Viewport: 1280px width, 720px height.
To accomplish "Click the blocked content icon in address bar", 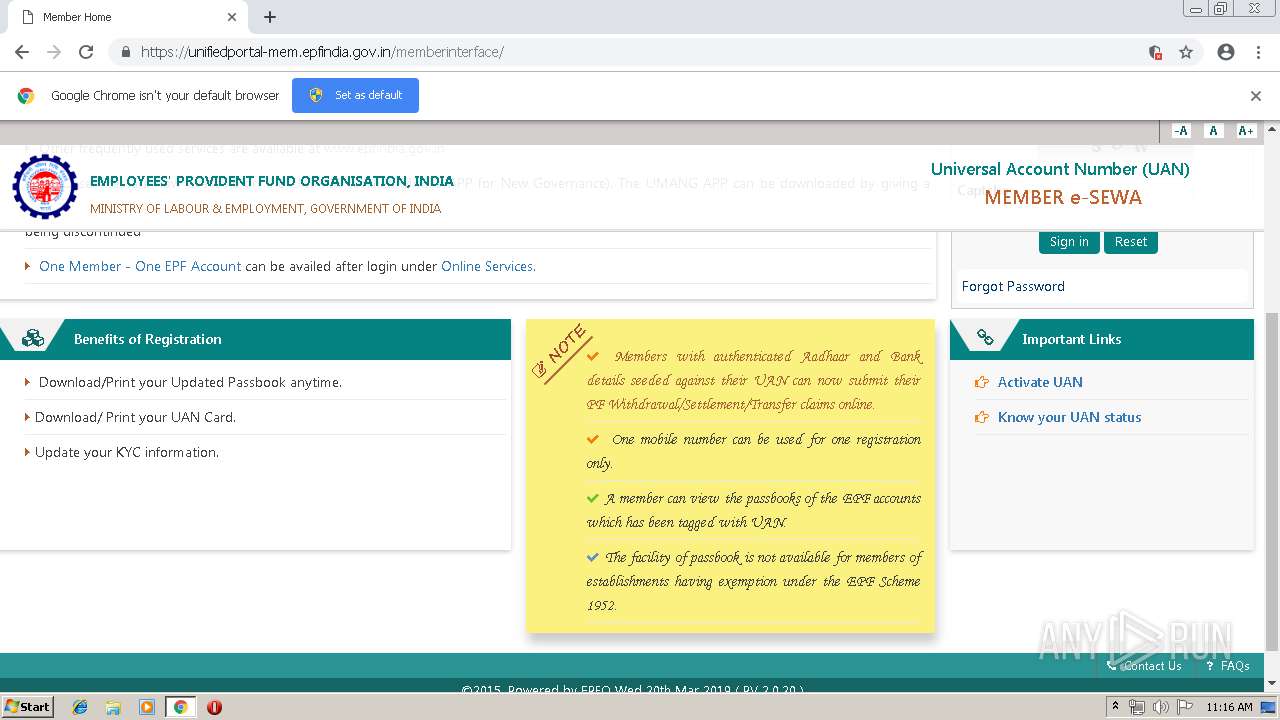I will (1155, 52).
